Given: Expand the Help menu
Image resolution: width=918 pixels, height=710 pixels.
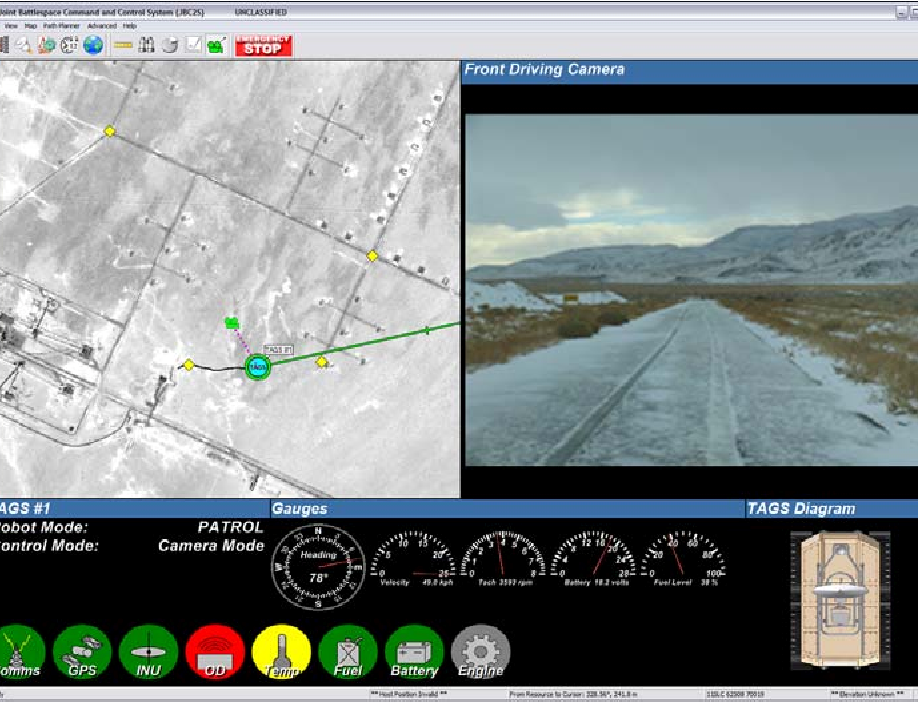Looking at the screenshot, I should (129, 26).
